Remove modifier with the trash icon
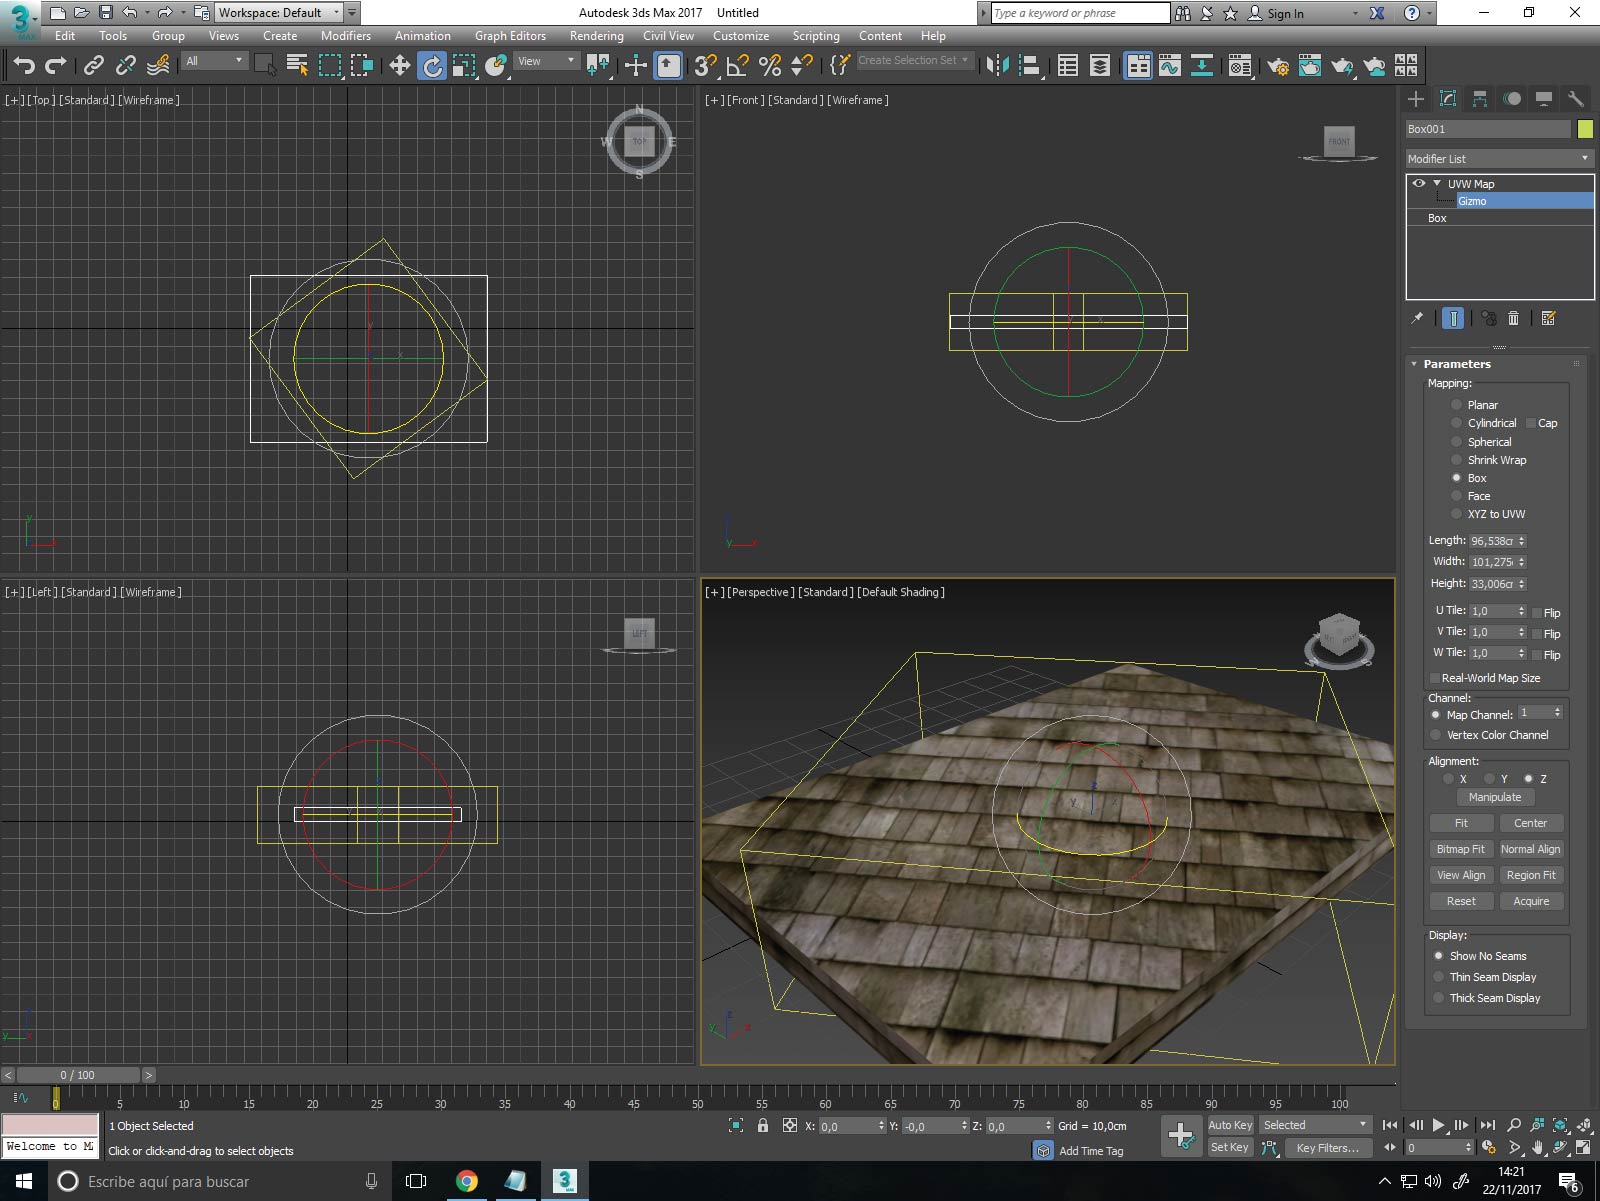Viewport: 1600px width, 1201px height. pyautogui.click(x=1513, y=318)
